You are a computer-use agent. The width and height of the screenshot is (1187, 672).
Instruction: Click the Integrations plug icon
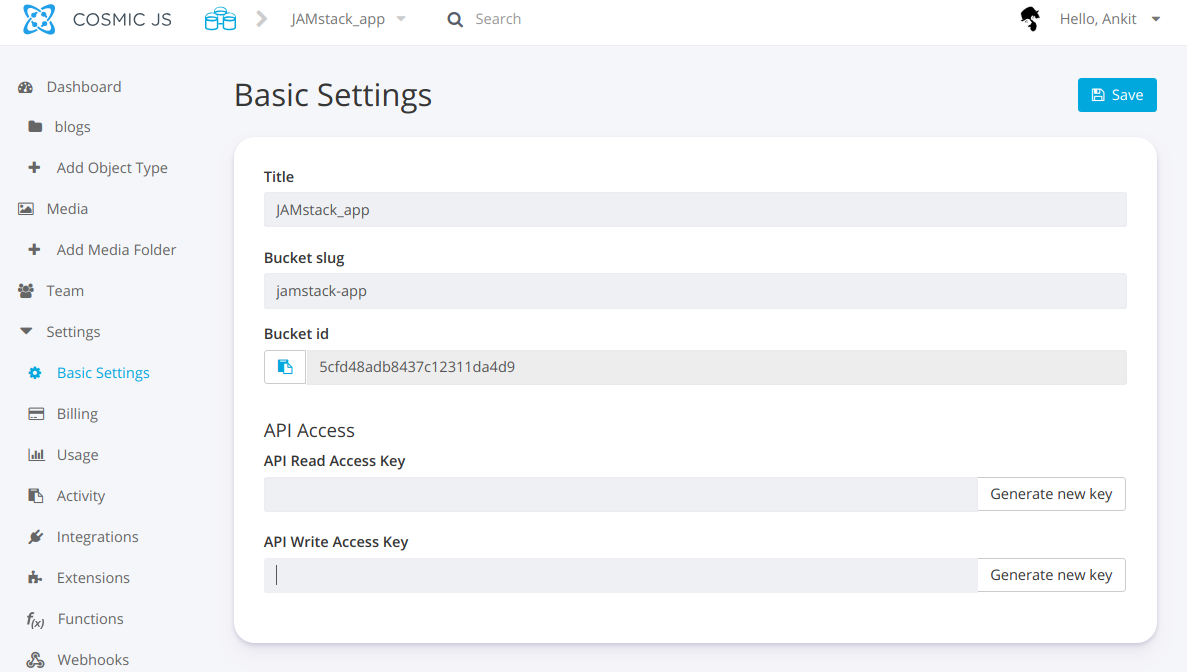click(x=36, y=537)
